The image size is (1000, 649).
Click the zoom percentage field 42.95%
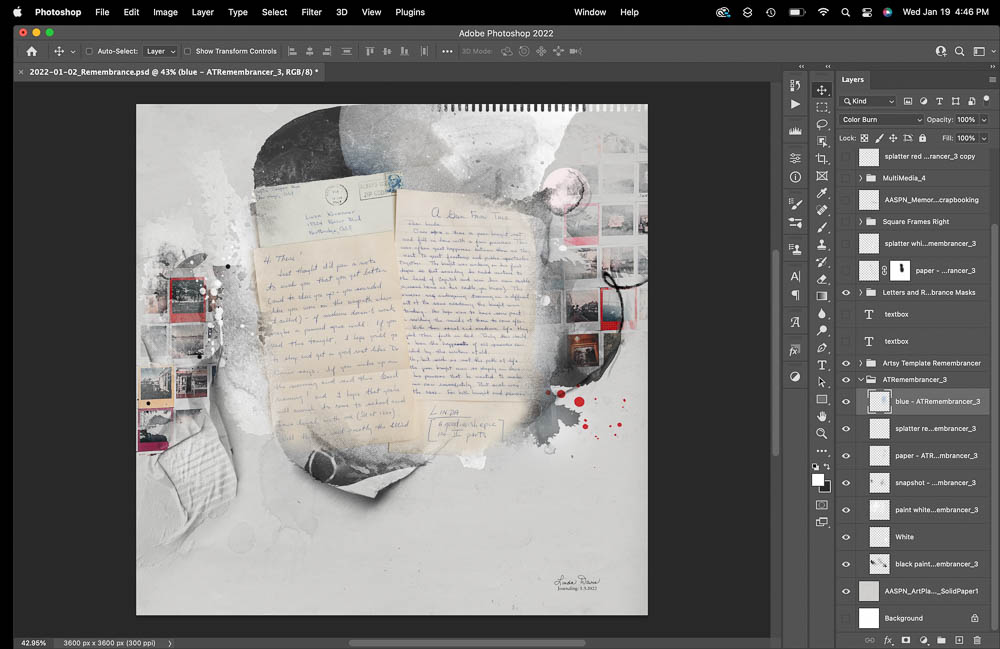[x=34, y=643]
